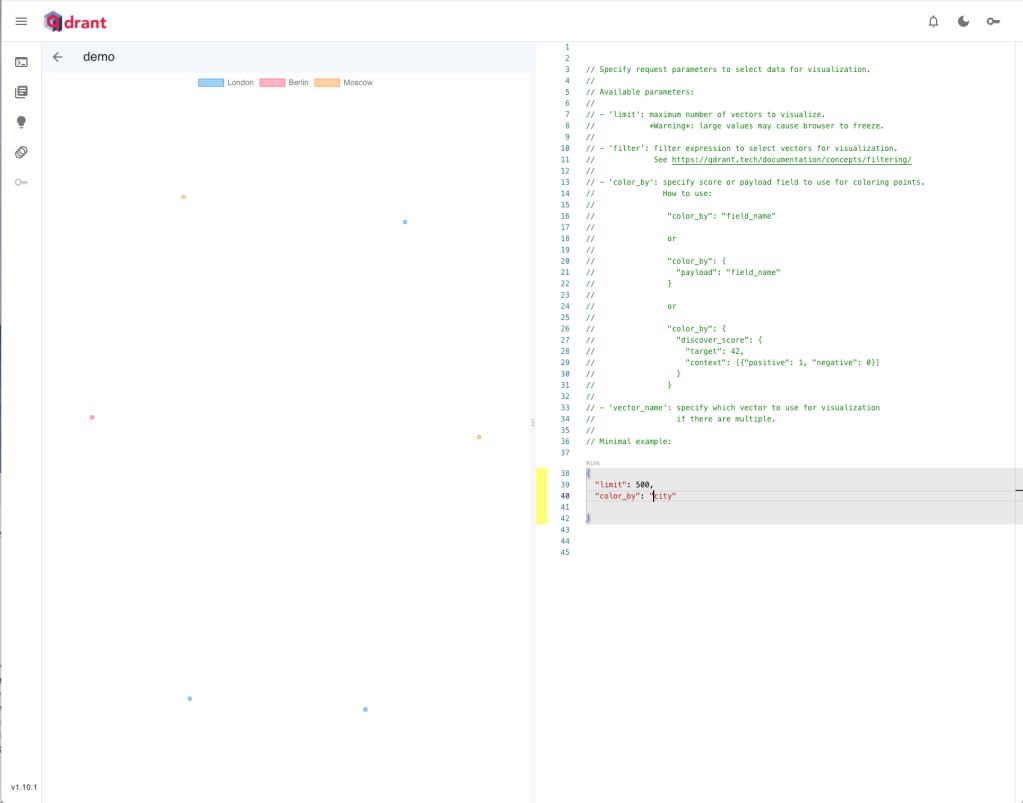Image resolution: width=1023 pixels, height=803 pixels.
Task: Toggle Moscow legend color swatch
Action: point(327,83)
